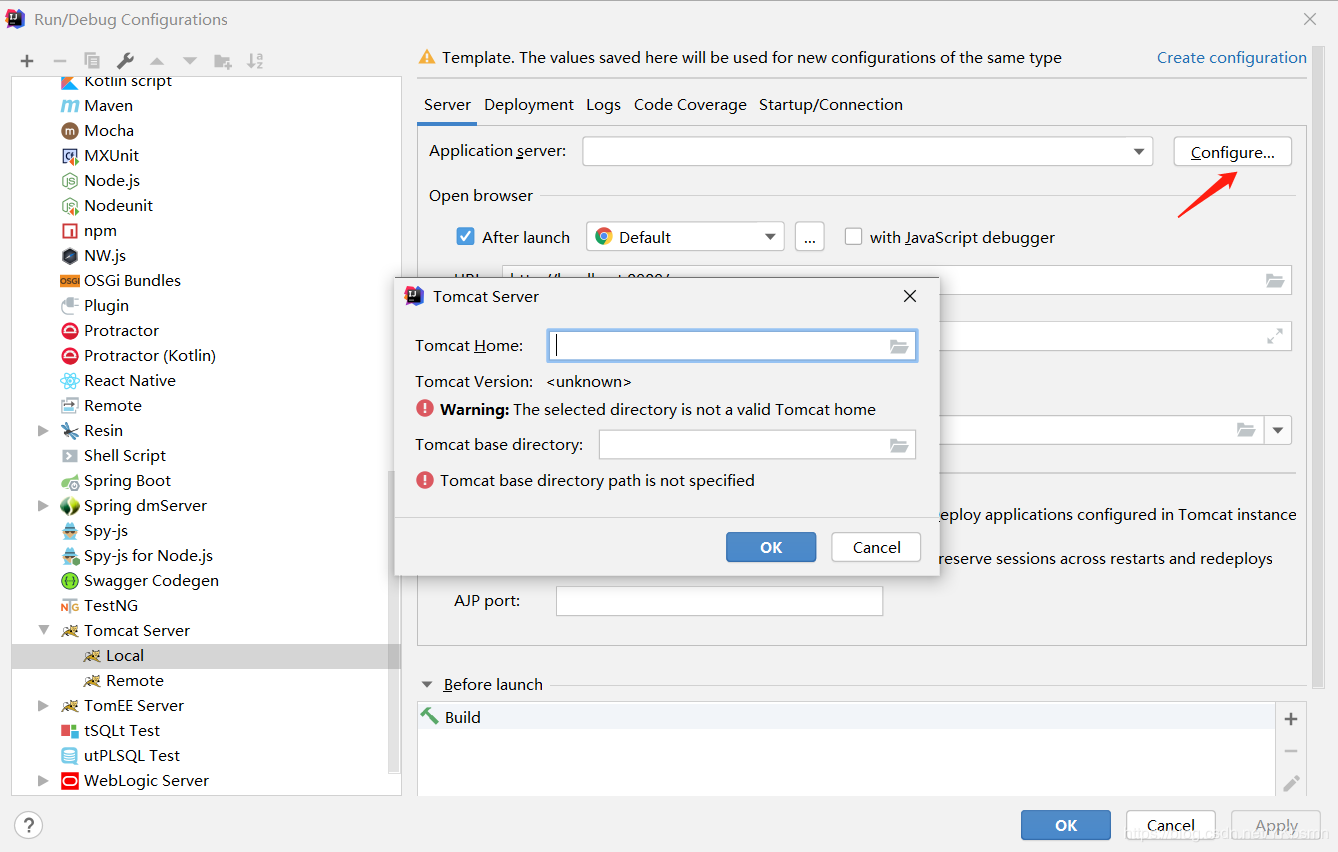Browse for Tomcat base directory folder icon
1338x852 pixels.
(x=899, y=445)
